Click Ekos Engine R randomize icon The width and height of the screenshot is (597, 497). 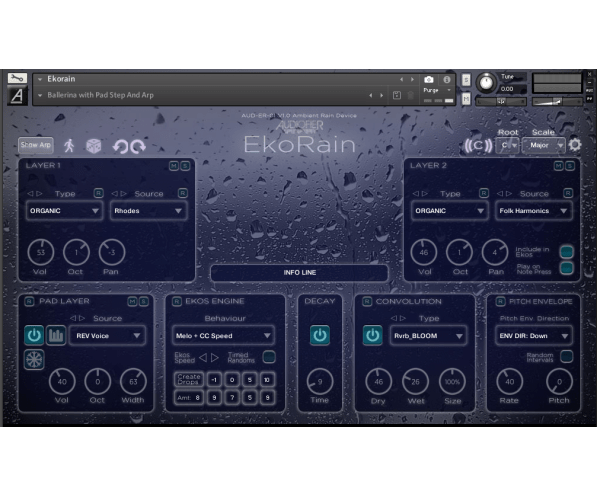pos(176,302)
